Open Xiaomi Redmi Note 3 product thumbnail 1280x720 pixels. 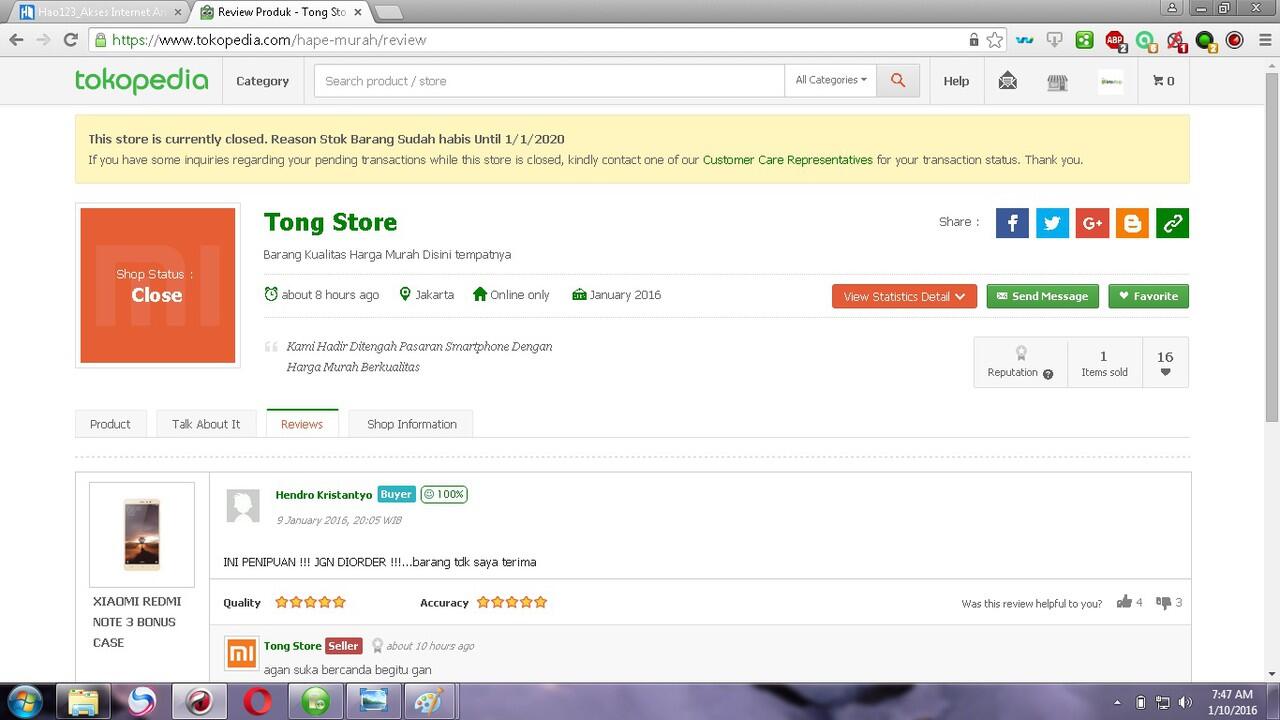click(x=142, y=535)
